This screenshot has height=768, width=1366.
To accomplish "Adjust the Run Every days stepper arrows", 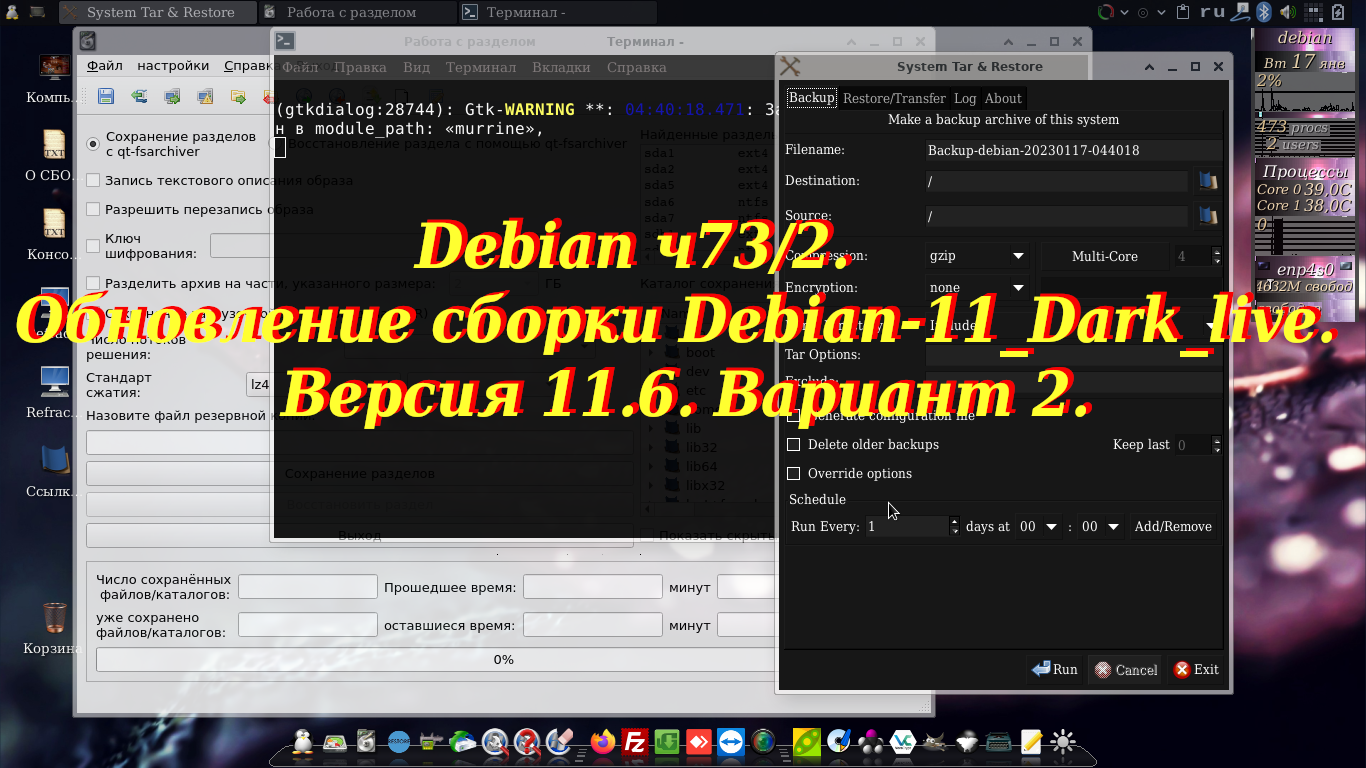I will click(x=955, y=527).
